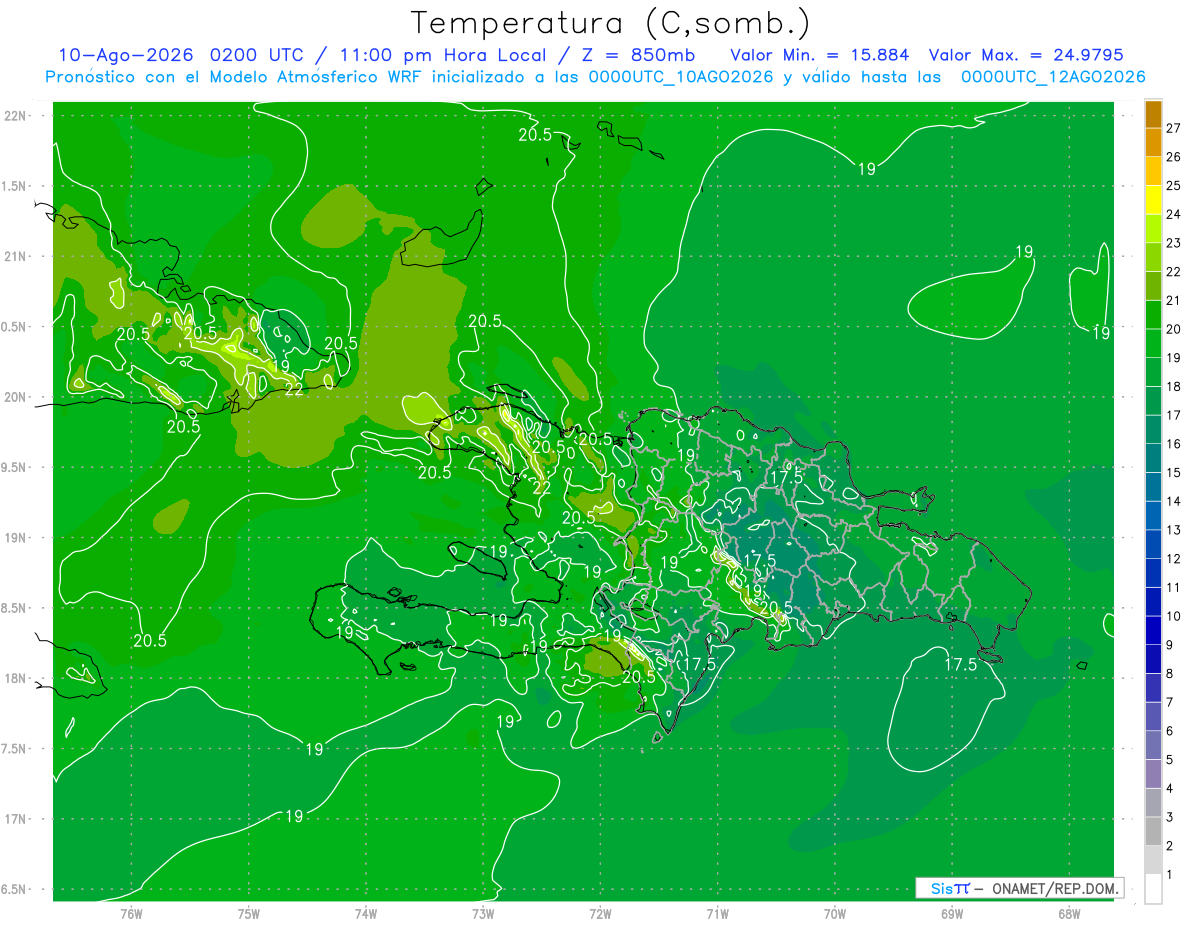
Task: Click the "73W" longitude axis label
Action: click(x=483, y=914)
